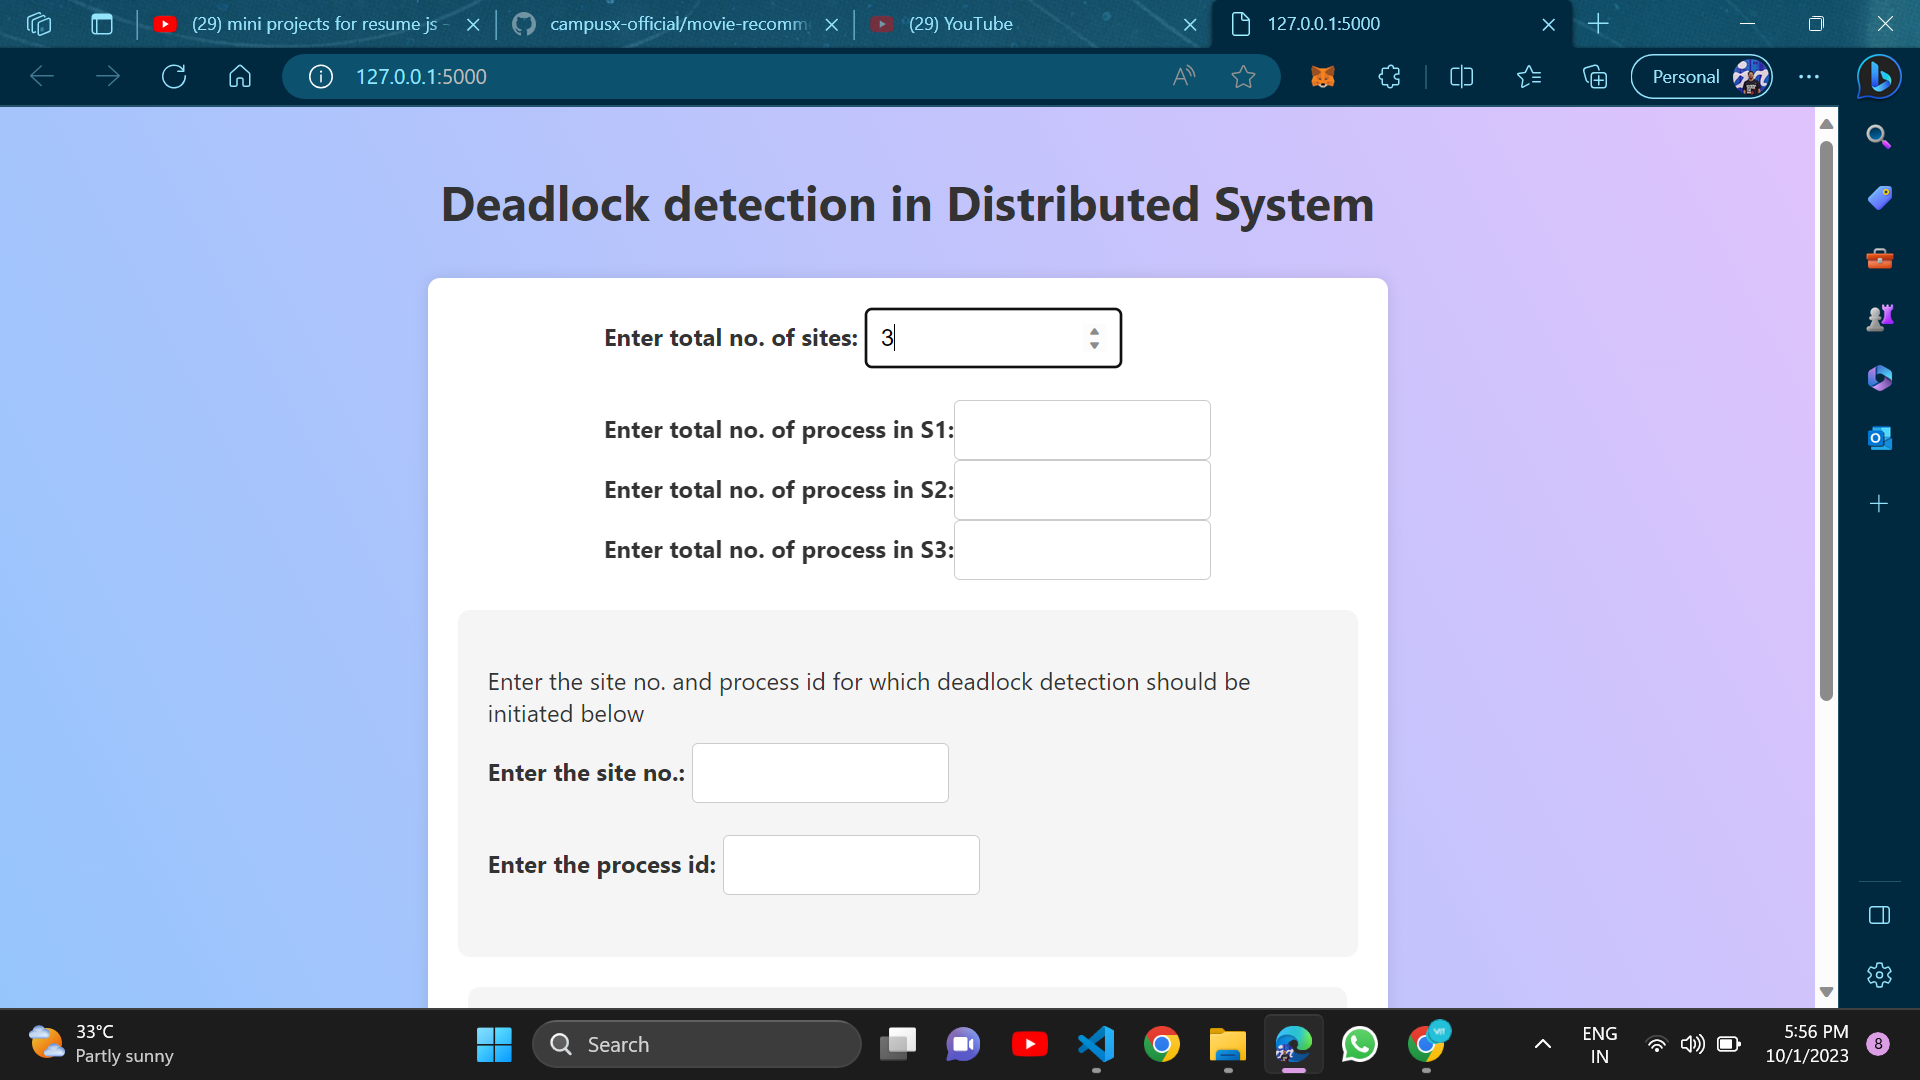The image size is (1920, 1080).
Task: Launch Visual Studio Code from the taskbar
Action: pos(1097,1043)
